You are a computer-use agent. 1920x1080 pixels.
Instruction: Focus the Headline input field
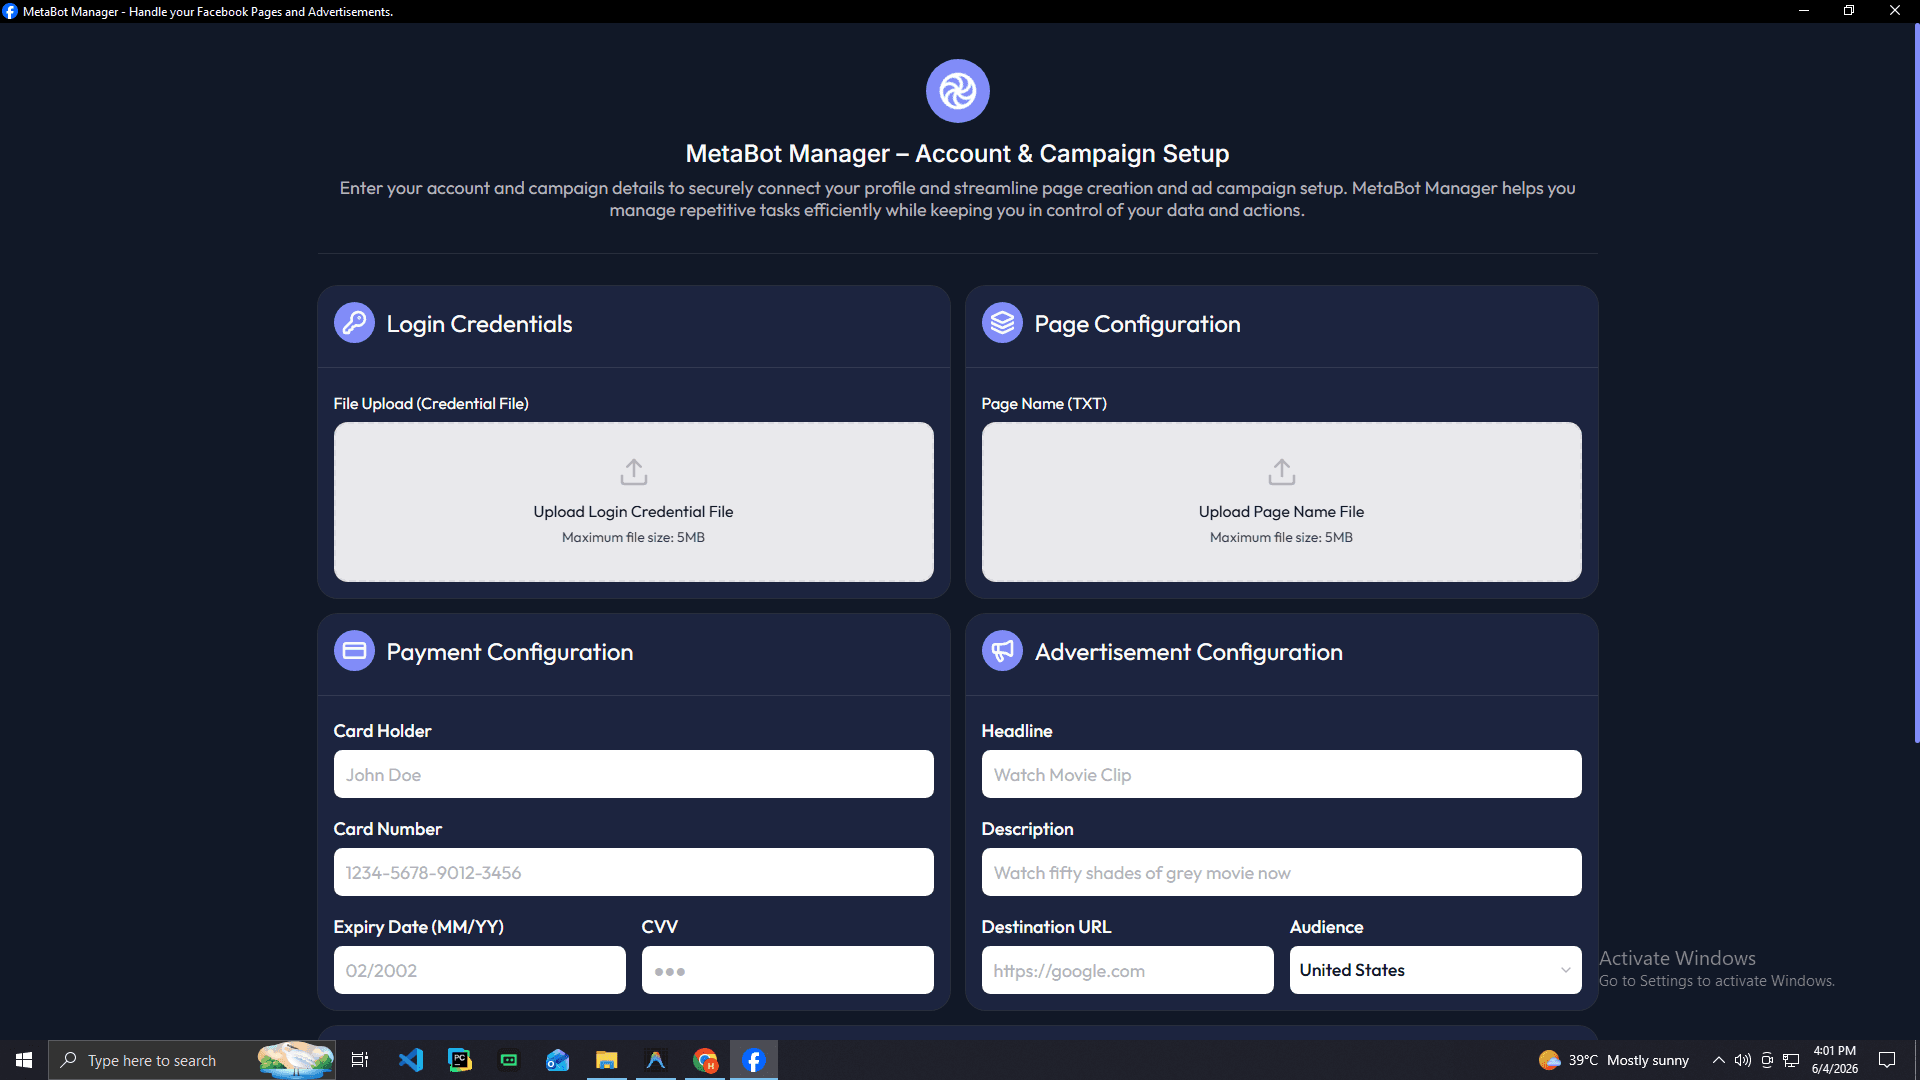pyautogui.click(x=1282, y=774)
